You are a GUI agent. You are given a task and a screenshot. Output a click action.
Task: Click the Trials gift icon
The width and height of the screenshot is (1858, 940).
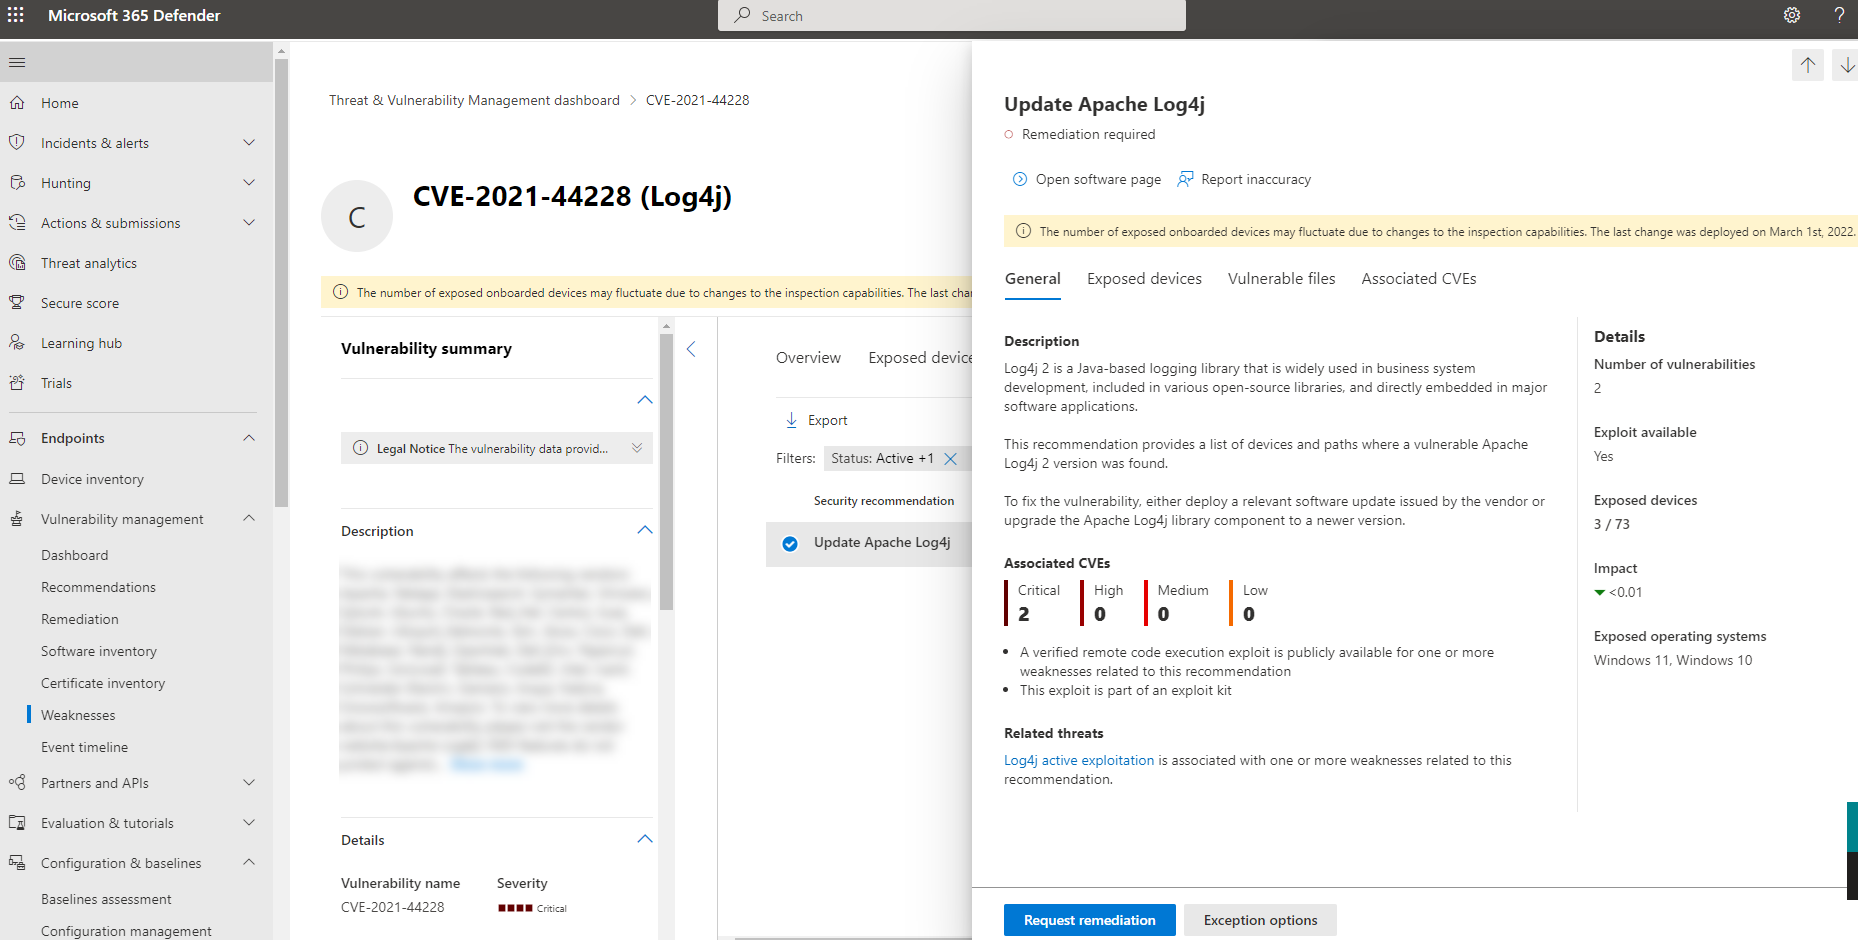pyautogui.click(x=17, y=382)
